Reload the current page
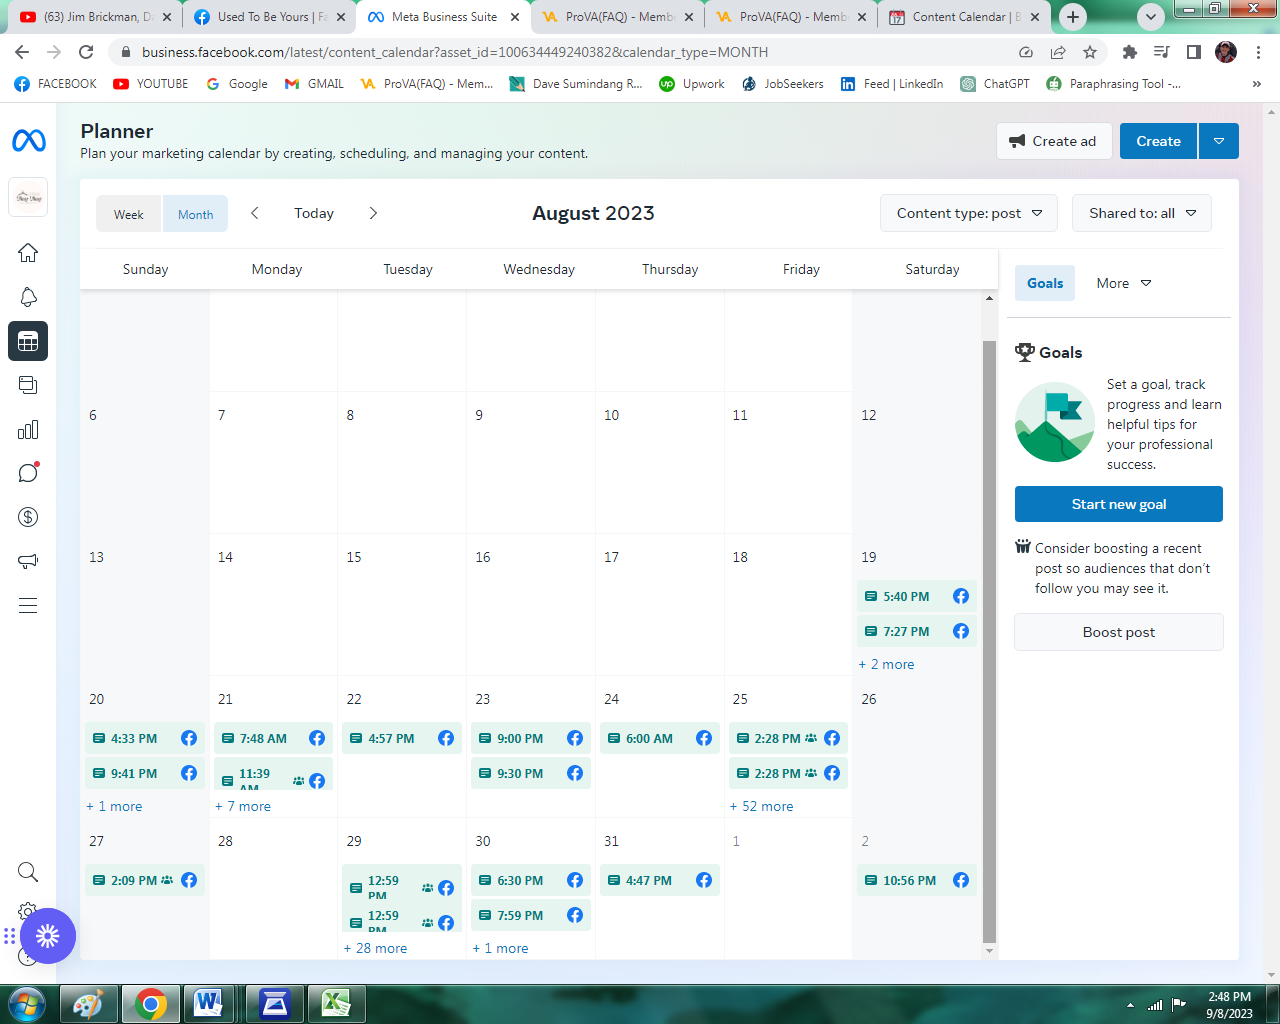The height and width of the screenshot is (1024, 1280). pyautogui.click(x=86, y=52)
